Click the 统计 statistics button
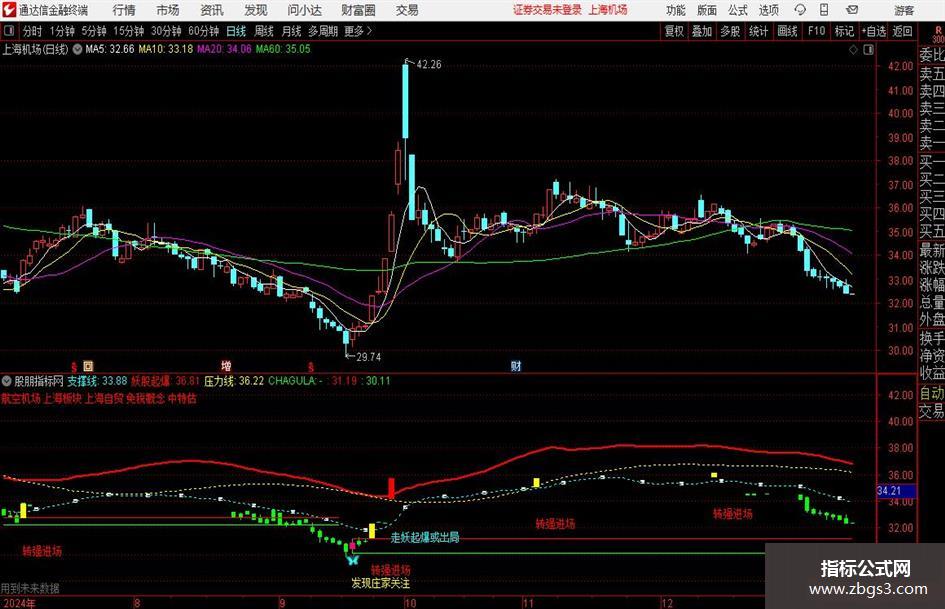 coord(759,31)
